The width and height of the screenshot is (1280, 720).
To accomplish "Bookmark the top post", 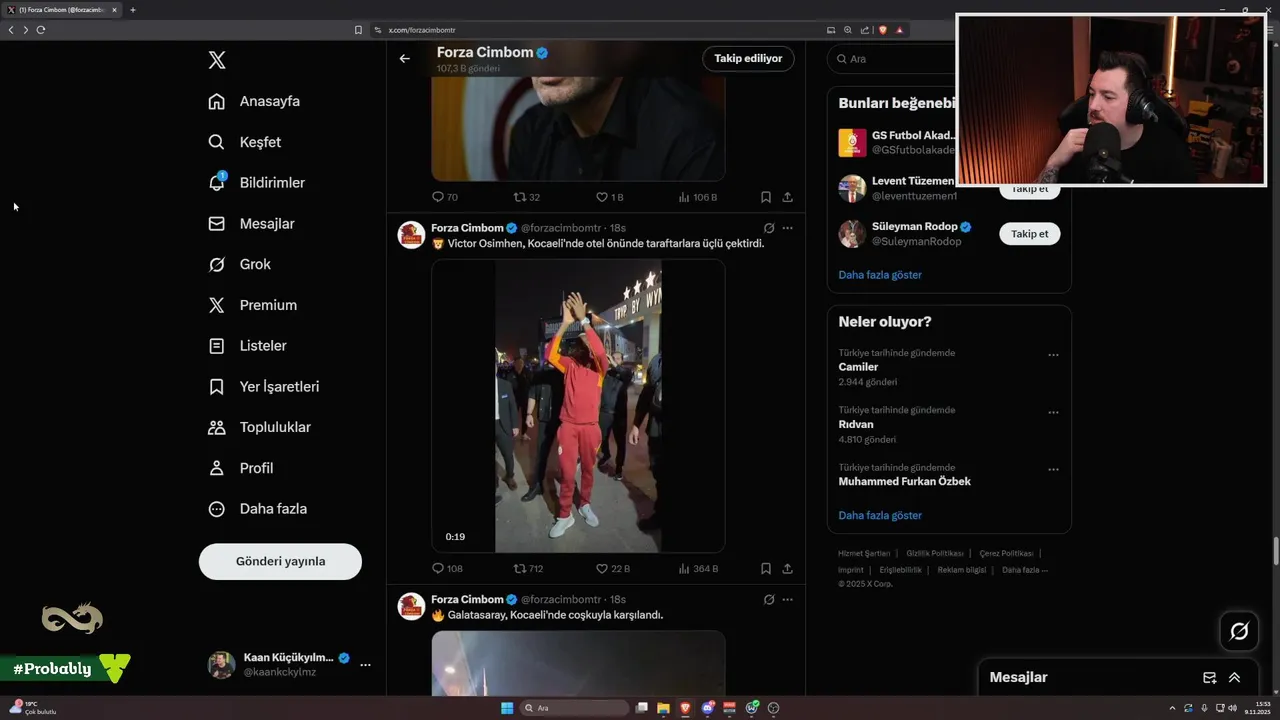I will pyautogui.click(x=765, y=197).
